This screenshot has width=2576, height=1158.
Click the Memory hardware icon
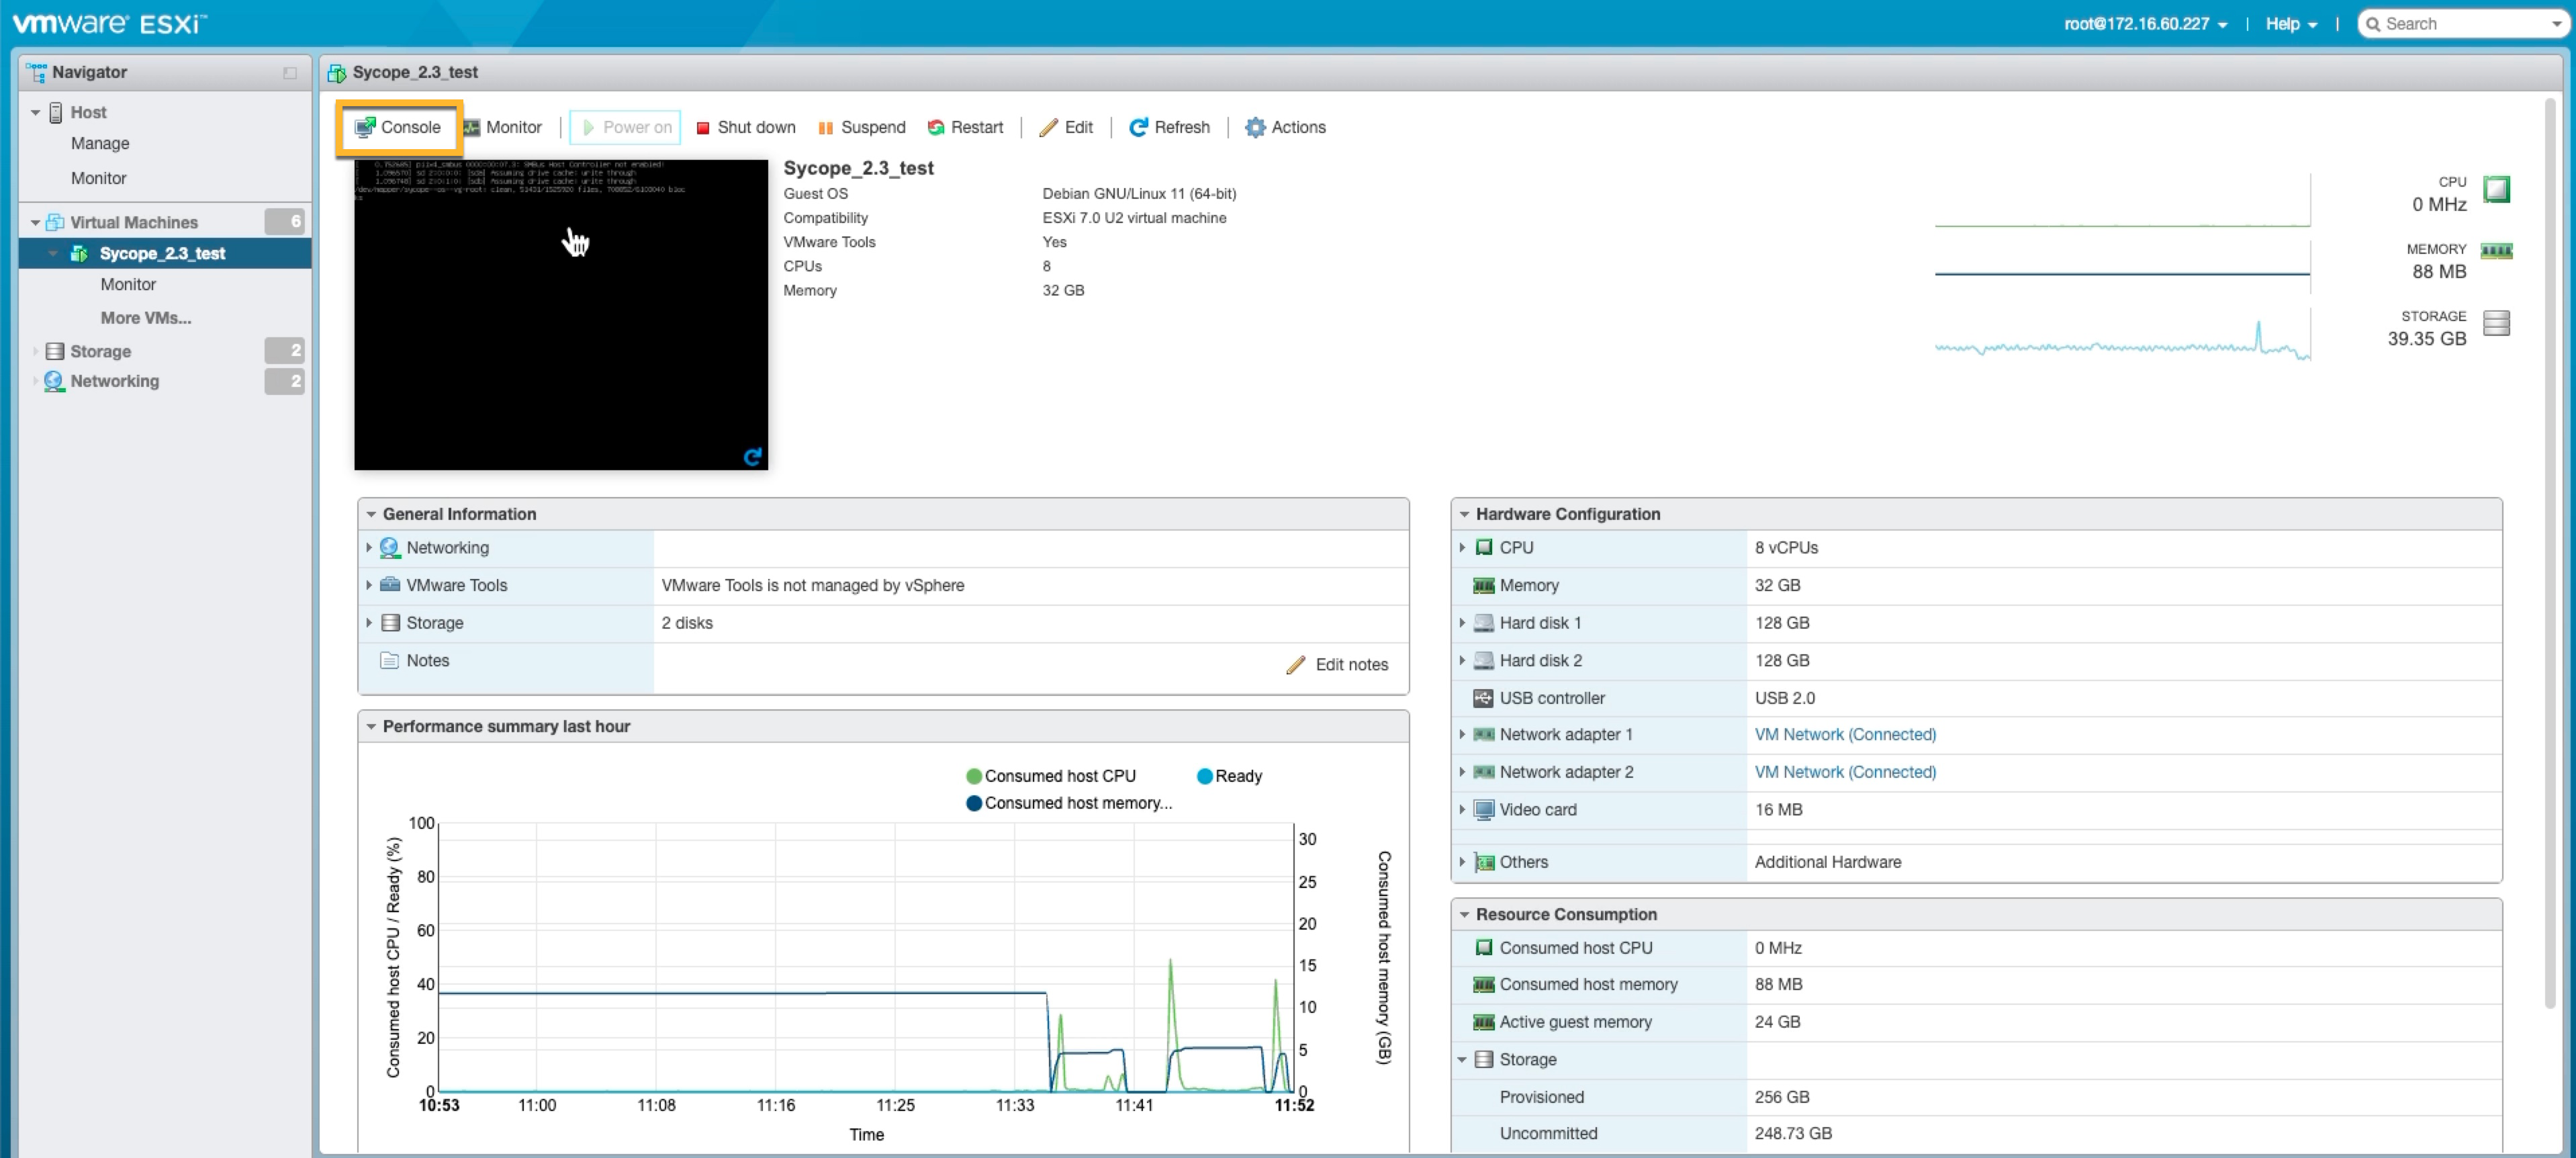1483,586
